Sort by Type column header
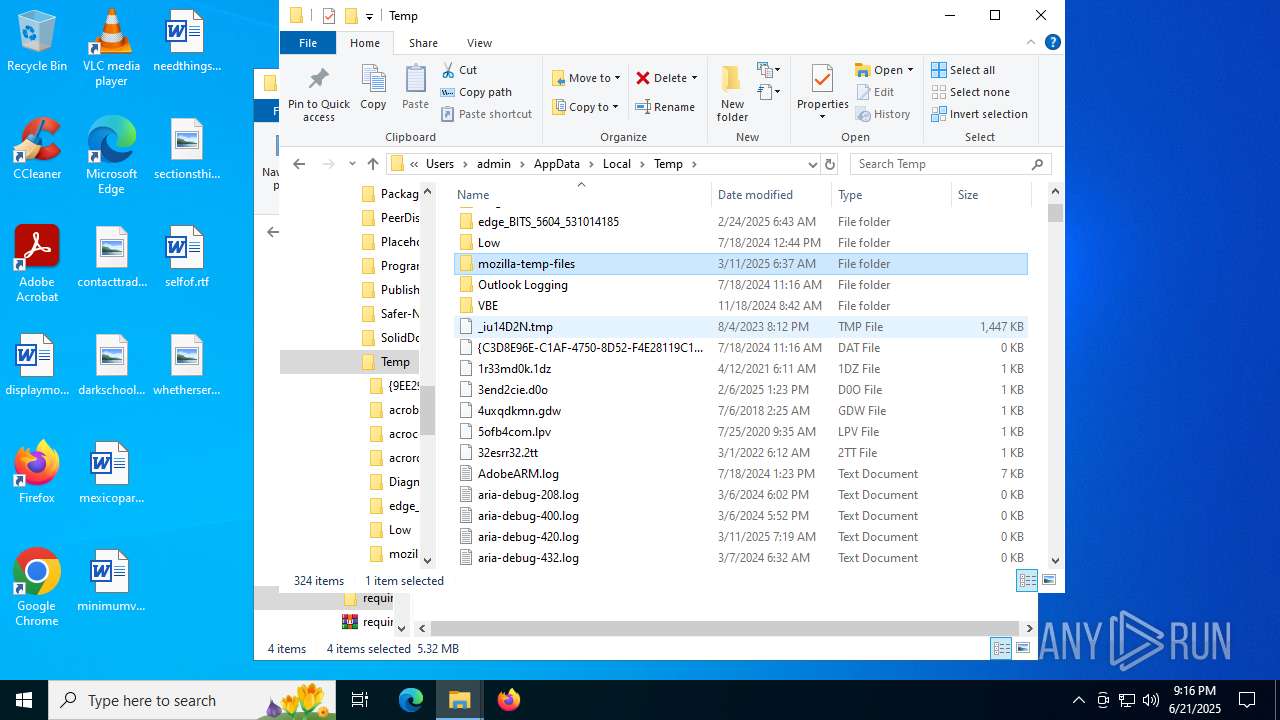The image size is (1280, 720). tap(891, 195)
